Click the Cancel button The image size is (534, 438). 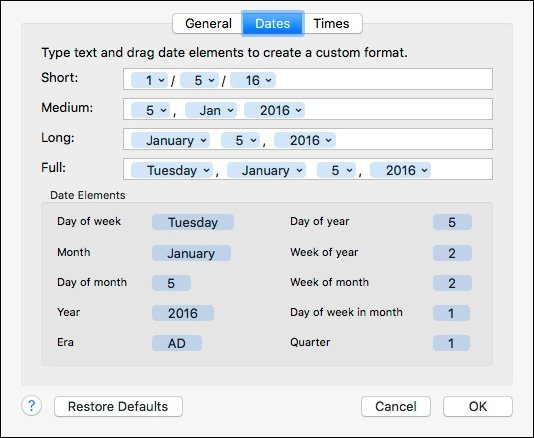[x=396, y=406]
